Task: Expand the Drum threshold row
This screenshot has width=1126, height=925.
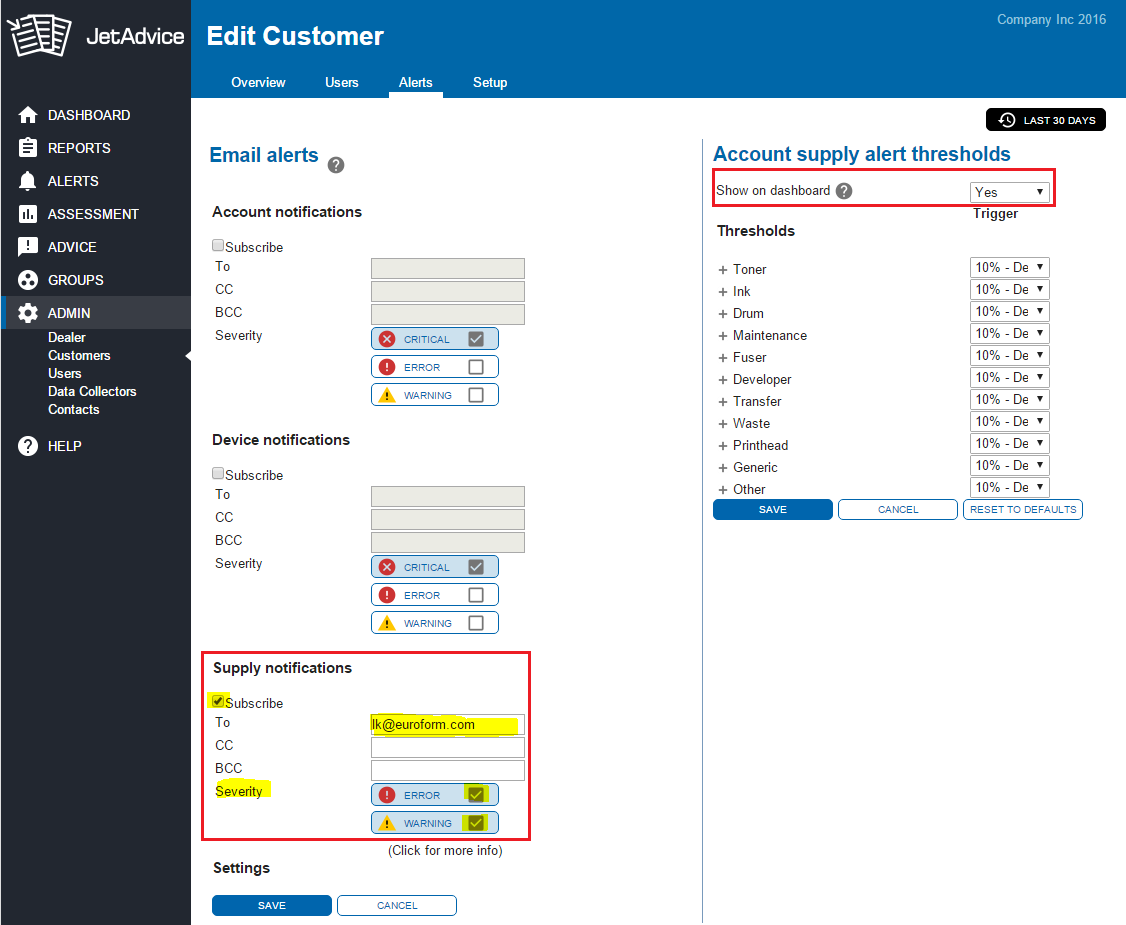Action: coord(722,314)
